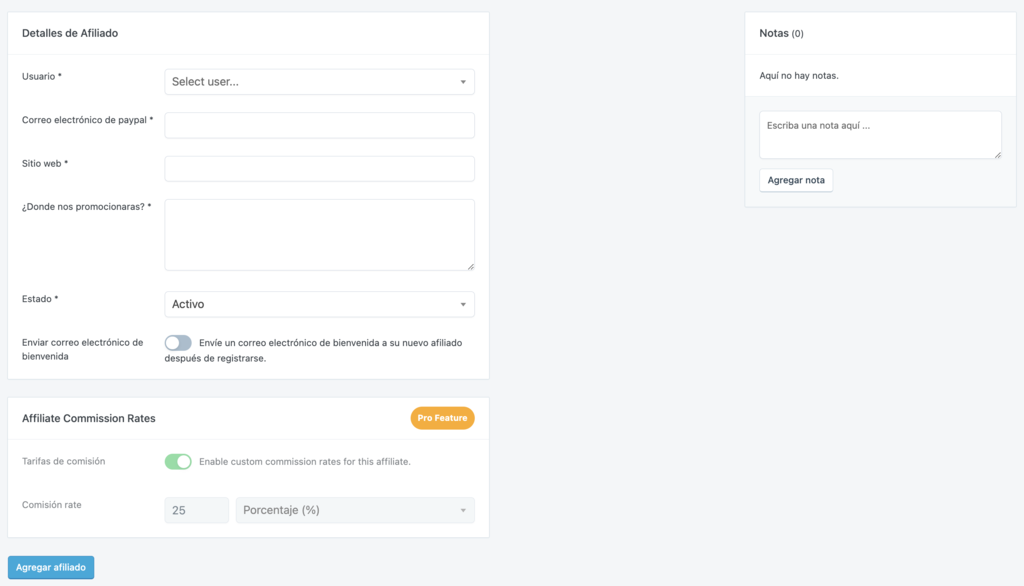Click the Pro Feature badge

[442, 418]
